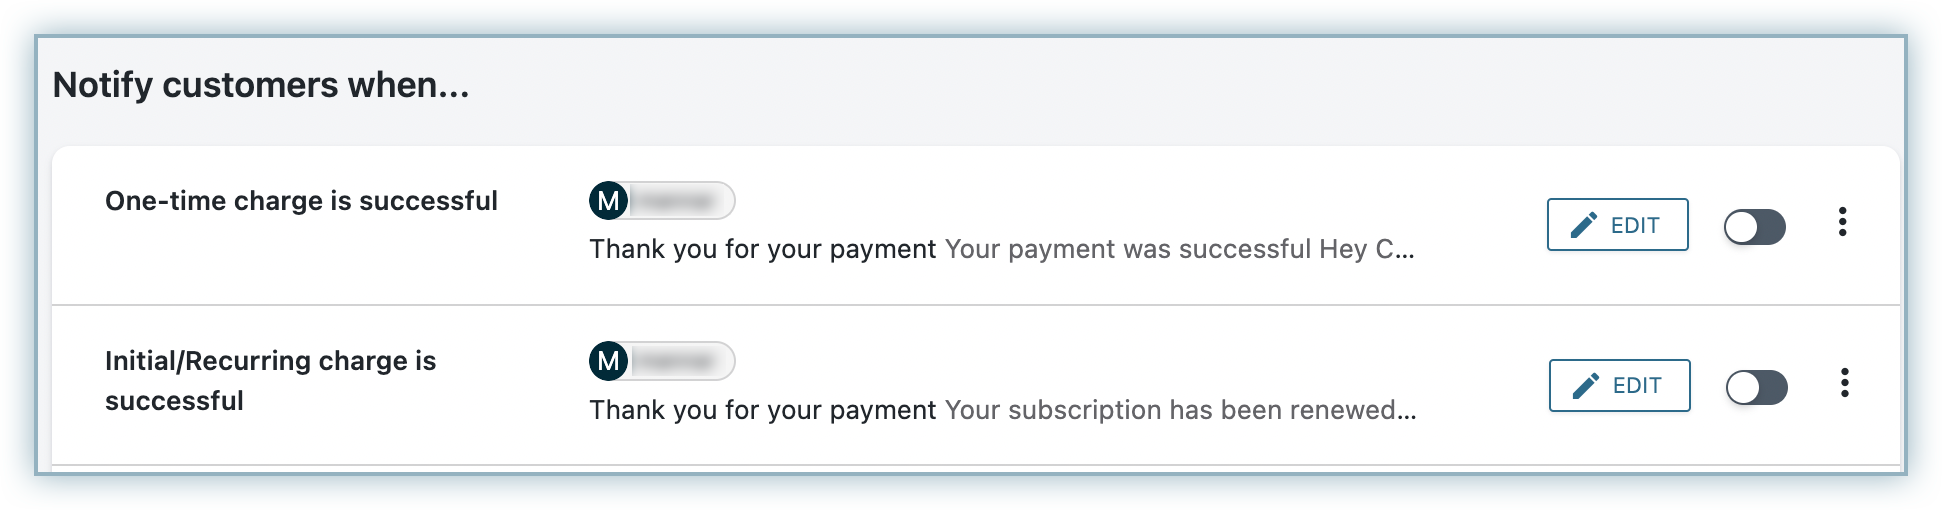Click "Thank you for your payment" in Recurring row
Image resolution: width=1942 pixels, height=510 pixels.
[762, 410]
